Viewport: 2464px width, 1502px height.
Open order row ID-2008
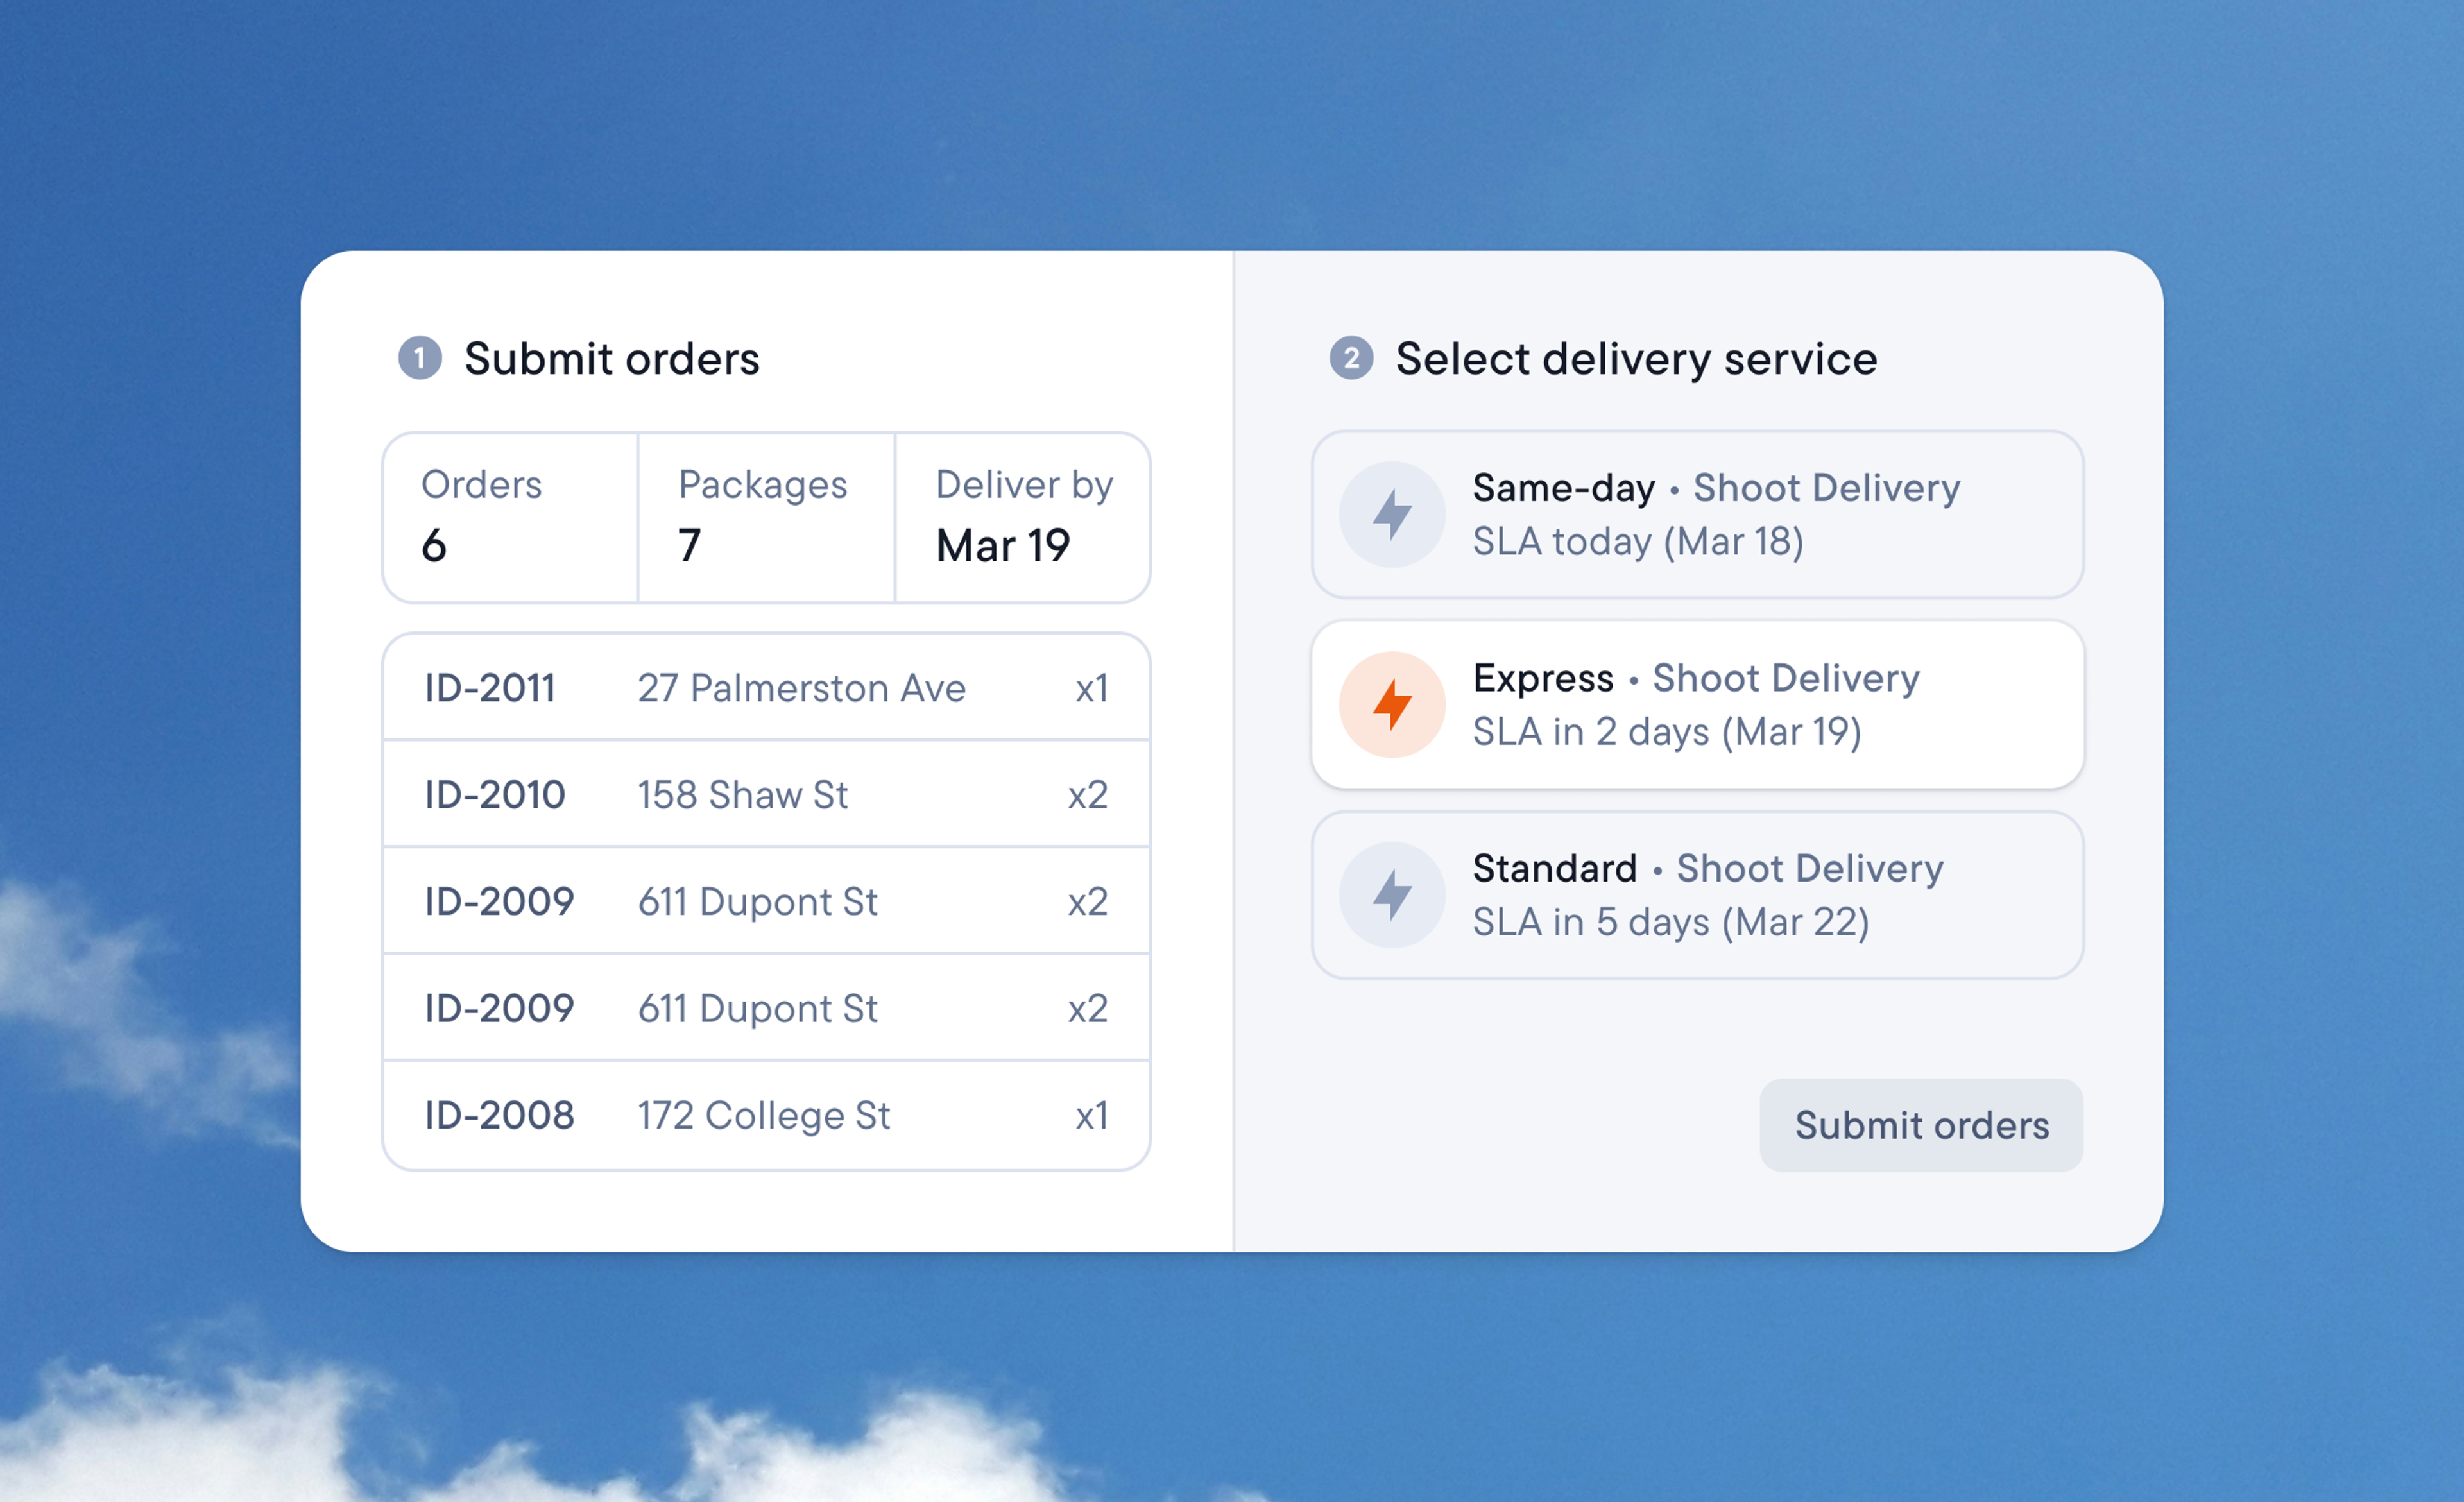click(x=766, y=1115)
